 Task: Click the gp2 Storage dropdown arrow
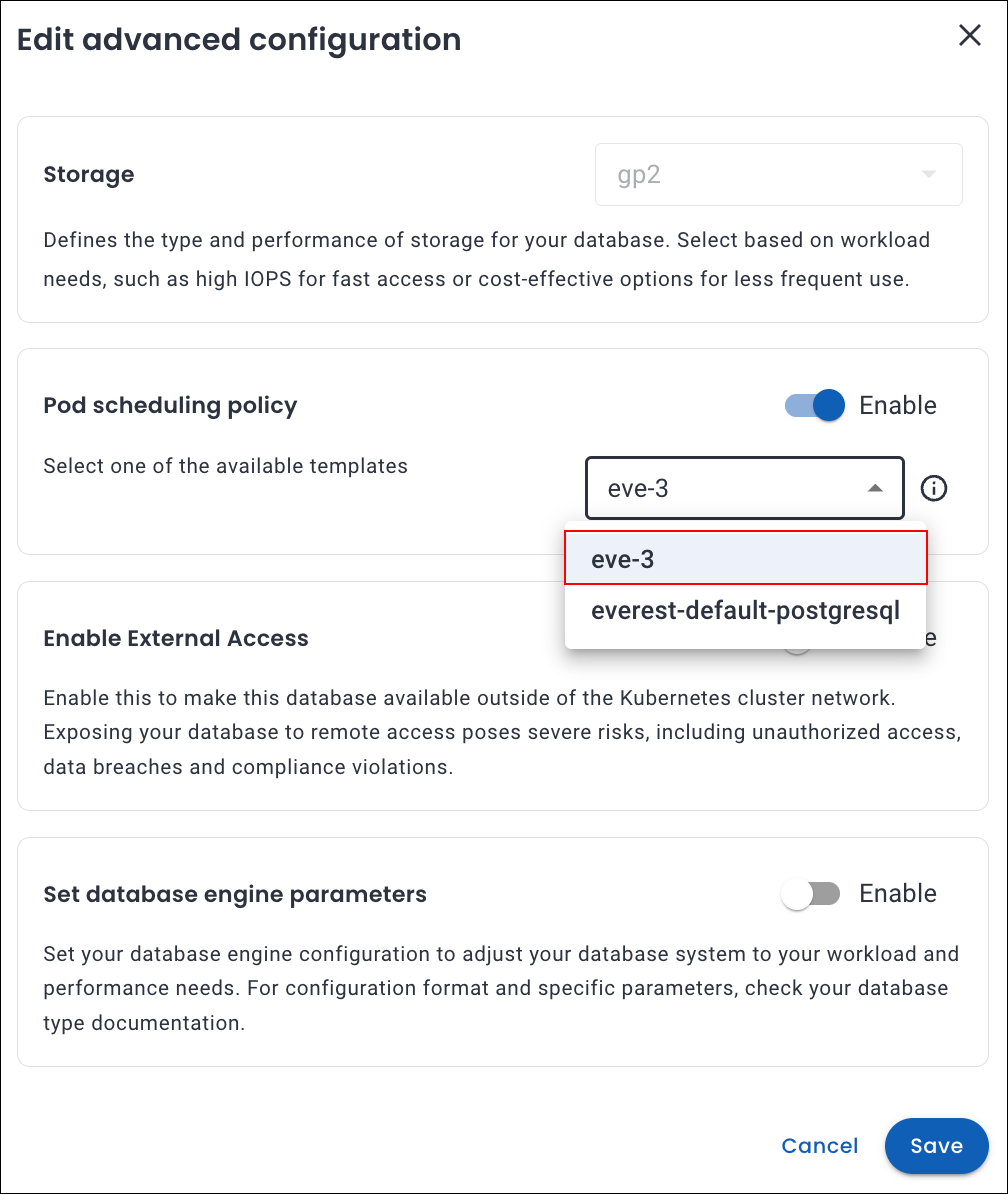click(x=928, y=175)
